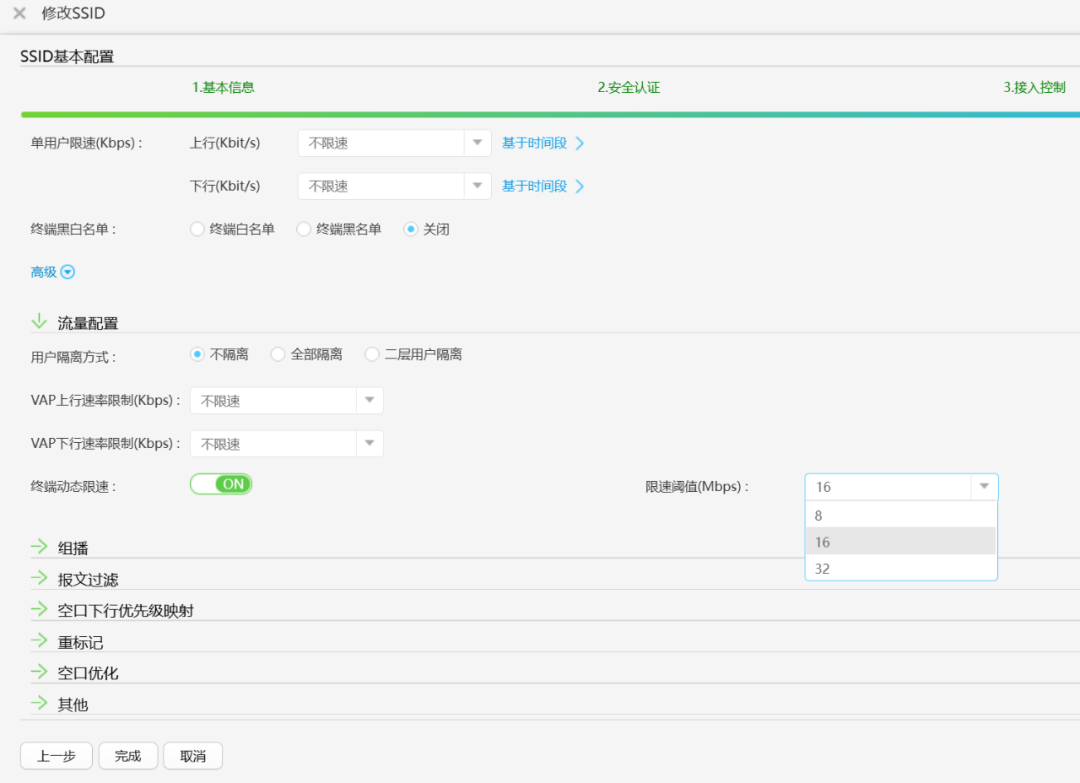1080x783 pixels.
Task: Choose 32 in the 限速阈值 list
Action: pos(900,568)
